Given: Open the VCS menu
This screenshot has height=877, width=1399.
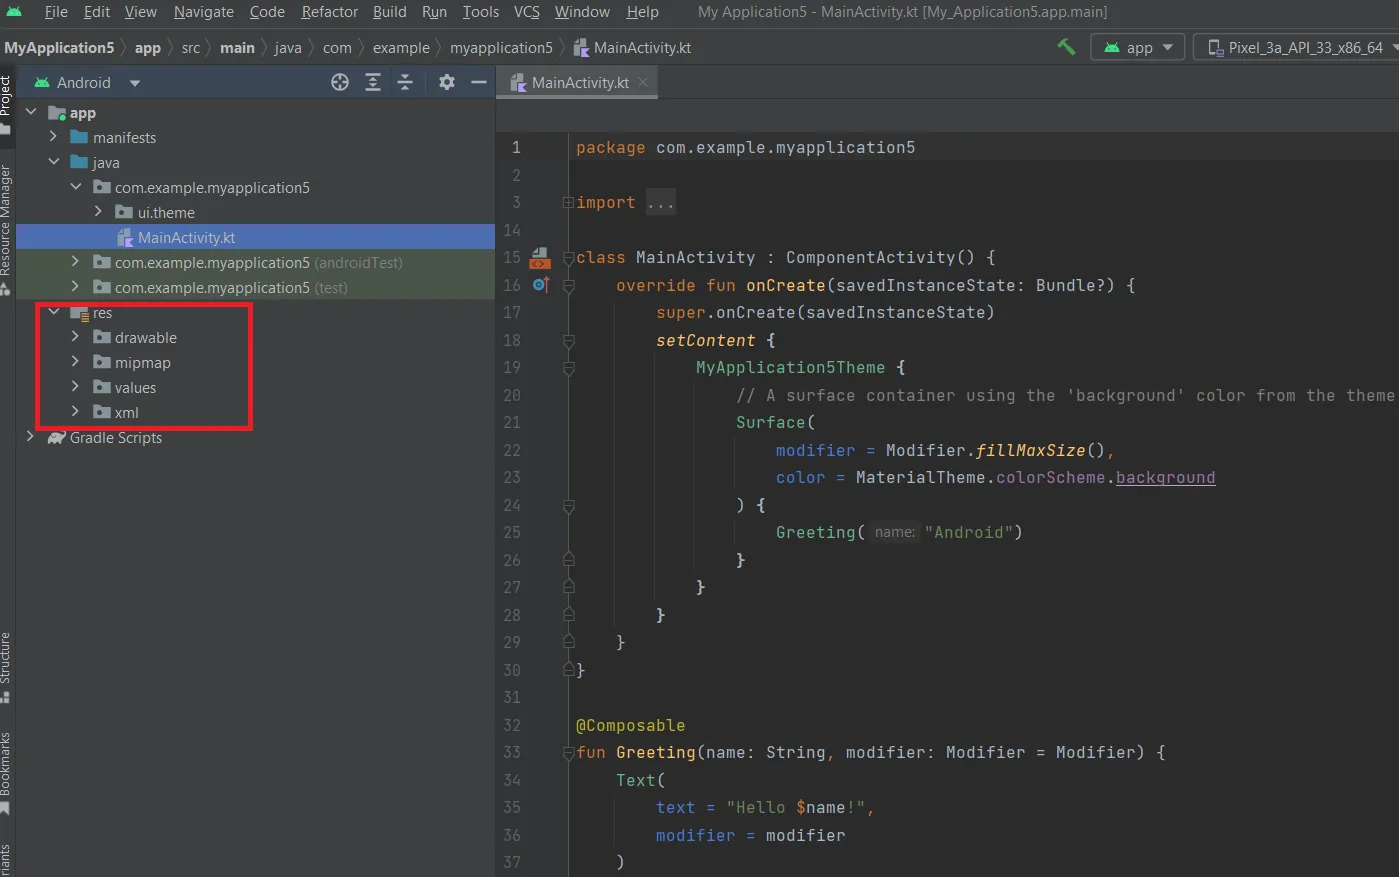Looking at the screenshot, I should 526,12.
